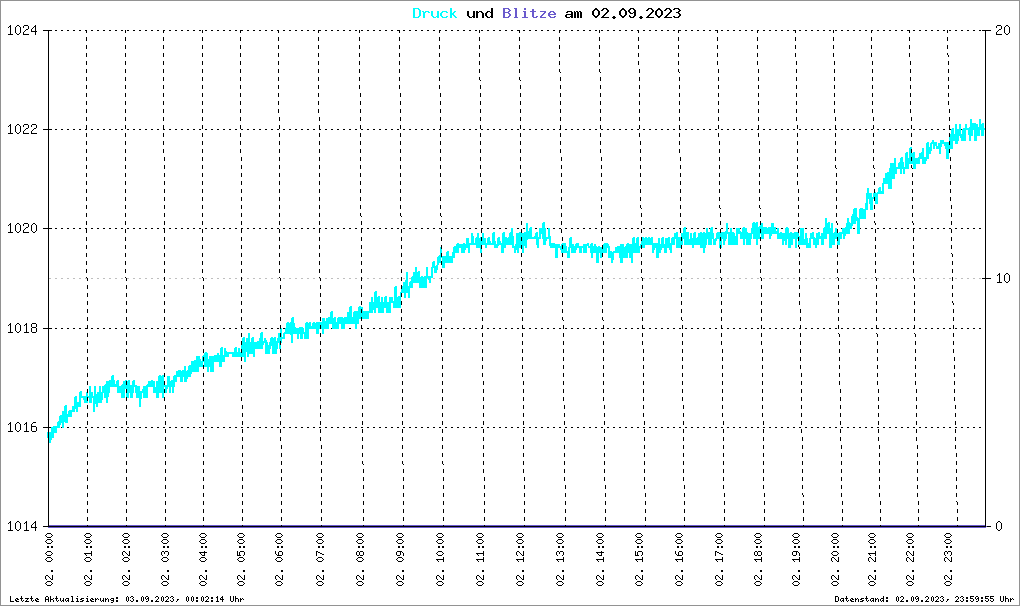
Task: Click the 1018 pressure axis label
Action: 20,328
